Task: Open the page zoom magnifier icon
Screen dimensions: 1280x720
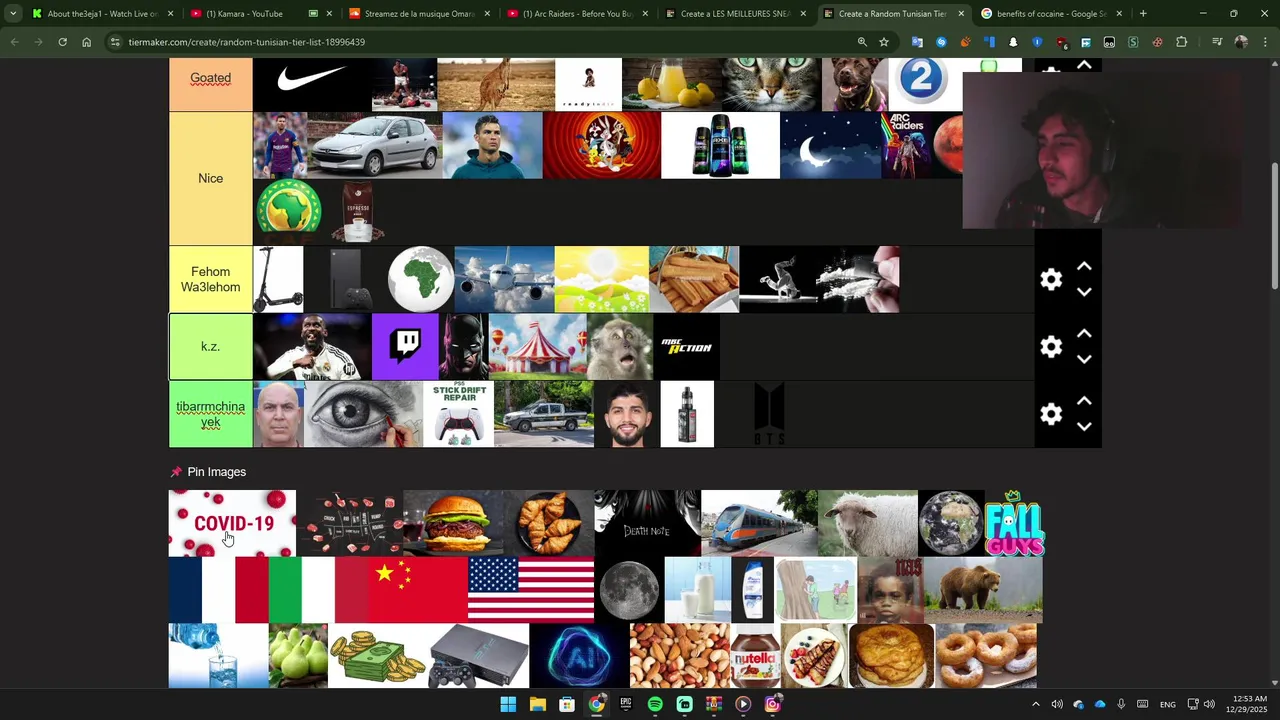Action: (862, 42)
